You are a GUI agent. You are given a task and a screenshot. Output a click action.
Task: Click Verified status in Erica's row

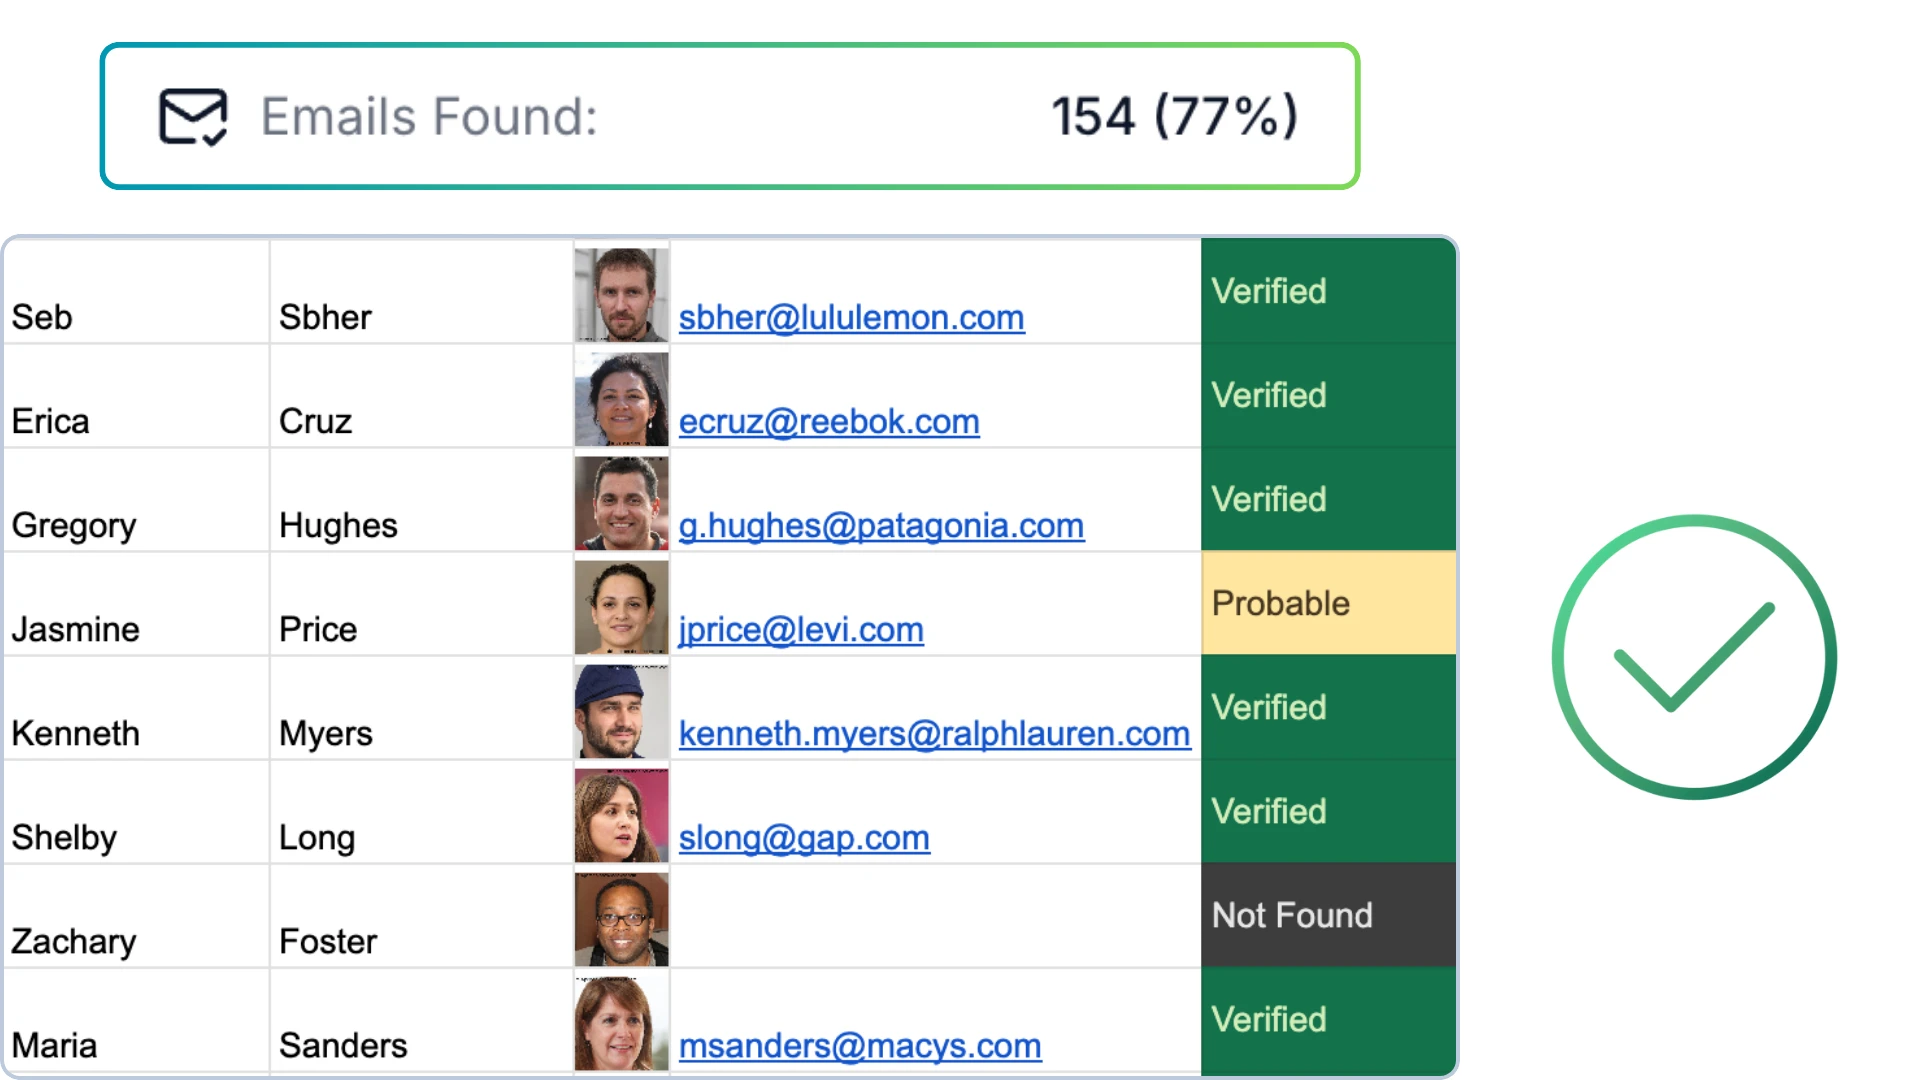1328,395
